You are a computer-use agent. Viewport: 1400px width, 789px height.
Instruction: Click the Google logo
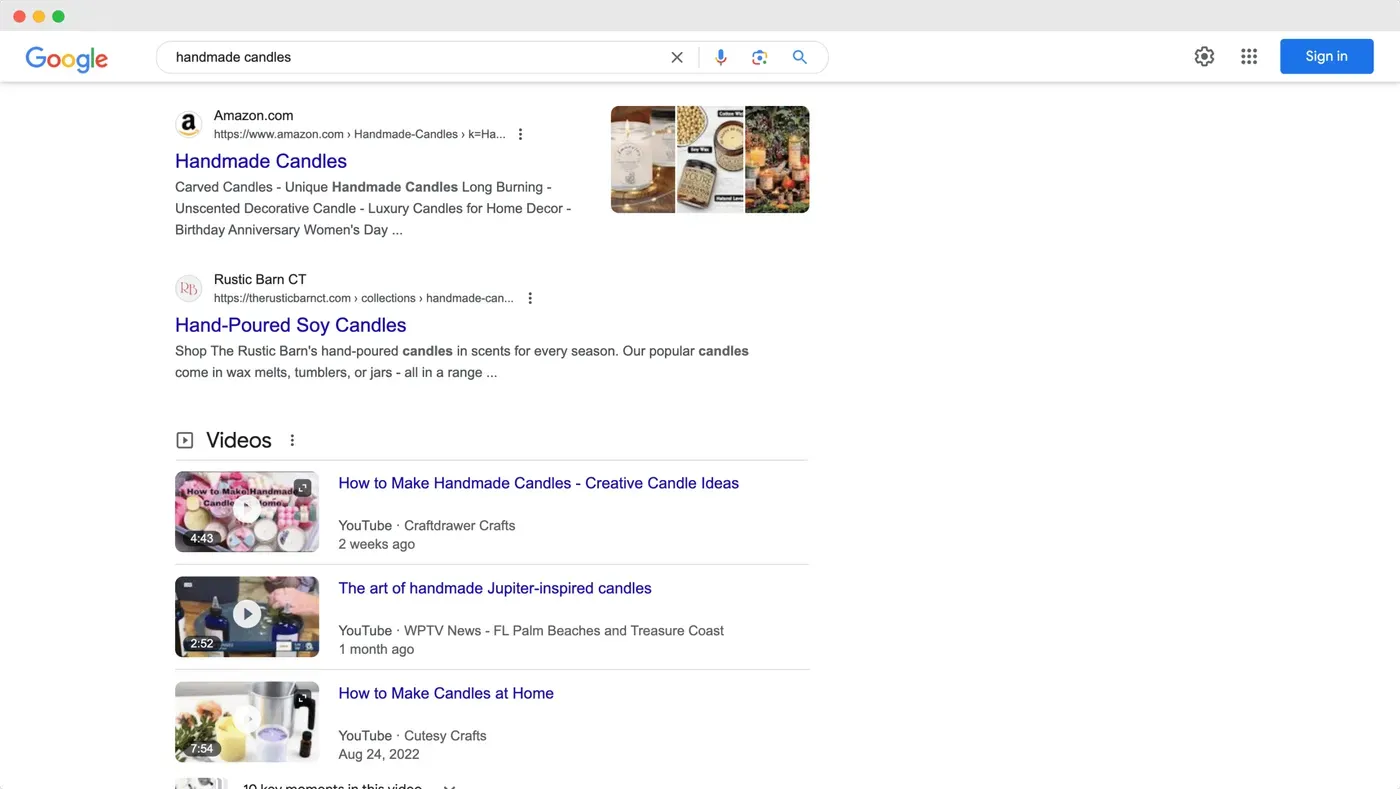(67, 59)
